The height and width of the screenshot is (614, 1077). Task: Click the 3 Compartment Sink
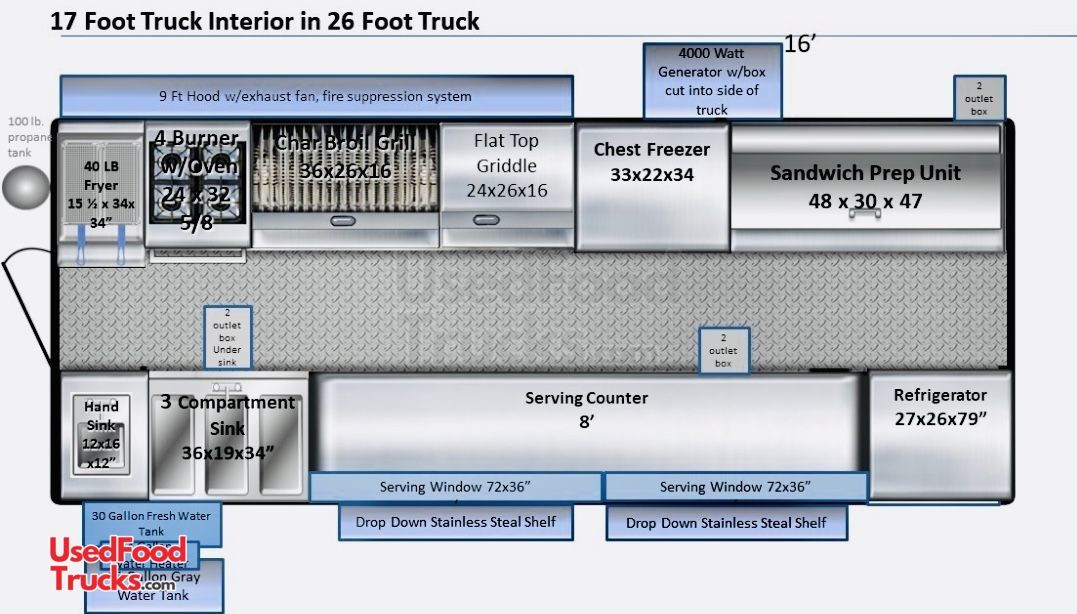click(229, 435)
